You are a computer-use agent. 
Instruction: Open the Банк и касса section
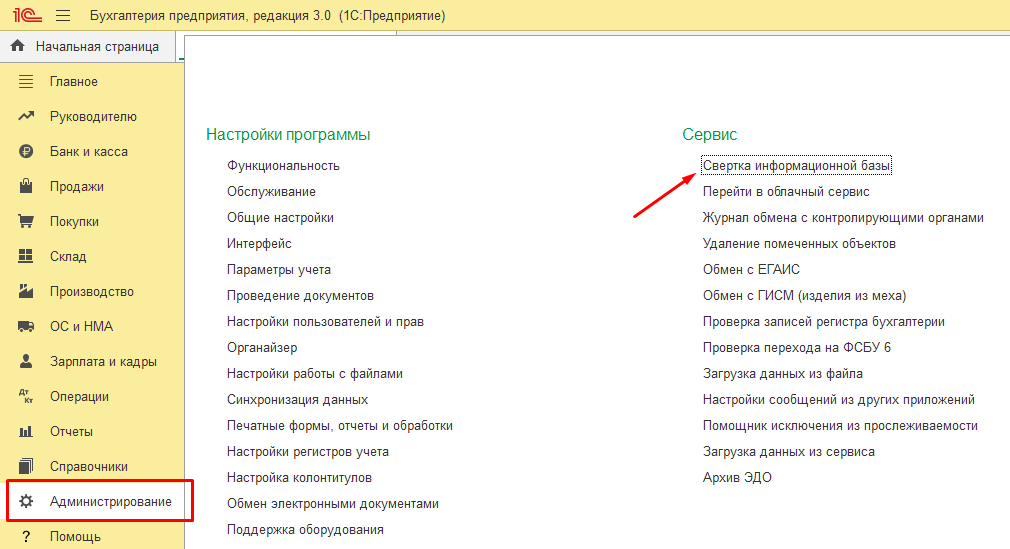point(89,151)
